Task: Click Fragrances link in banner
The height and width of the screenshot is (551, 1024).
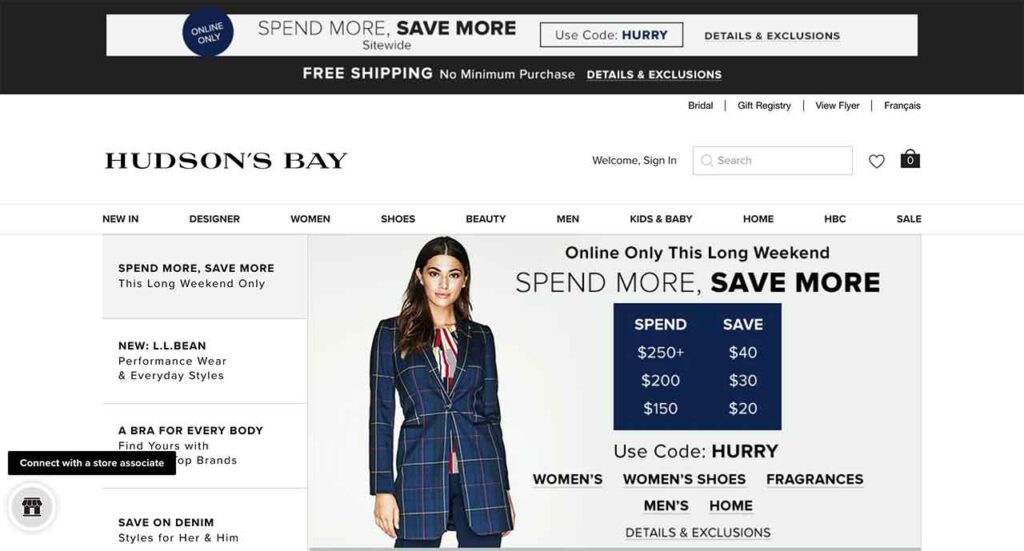Action: click(x=814, y=479)
